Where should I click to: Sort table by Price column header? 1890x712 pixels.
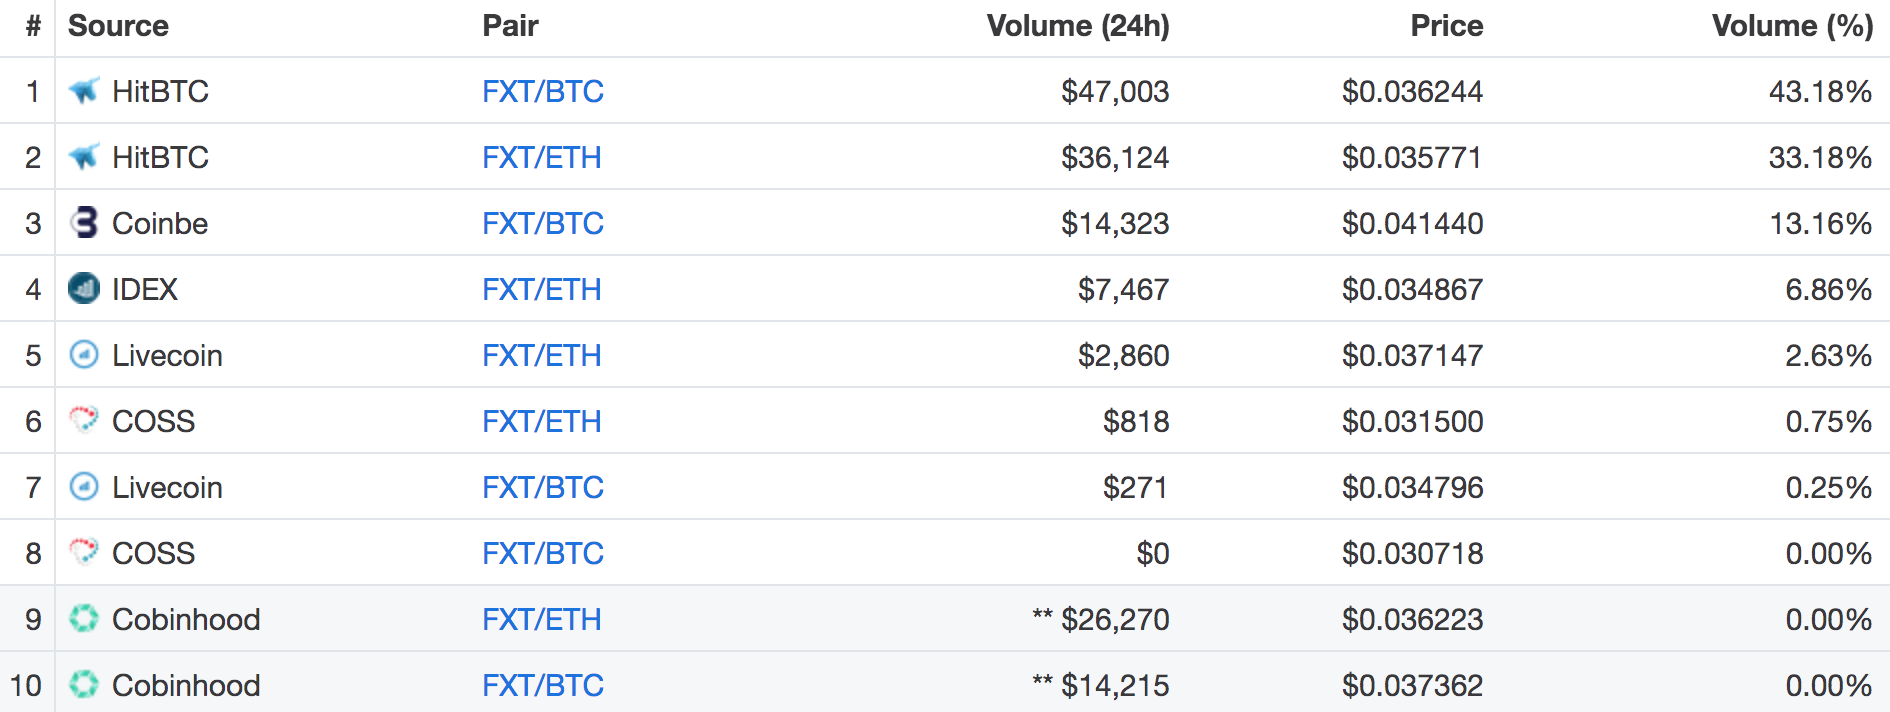pos(1446,26)
